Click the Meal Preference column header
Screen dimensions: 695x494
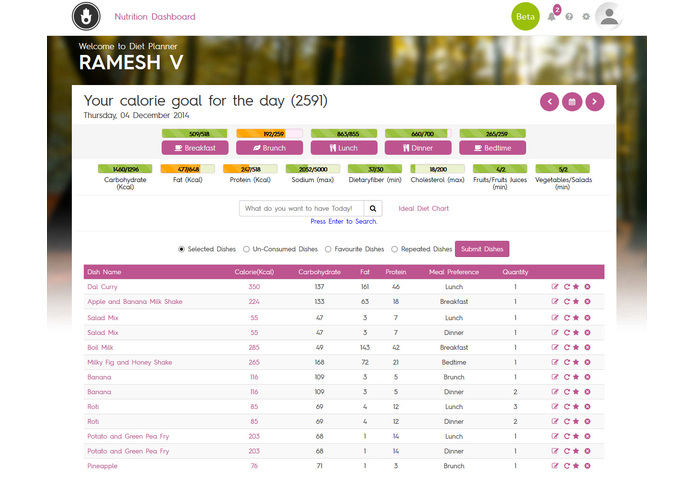[x=454, y=272]
